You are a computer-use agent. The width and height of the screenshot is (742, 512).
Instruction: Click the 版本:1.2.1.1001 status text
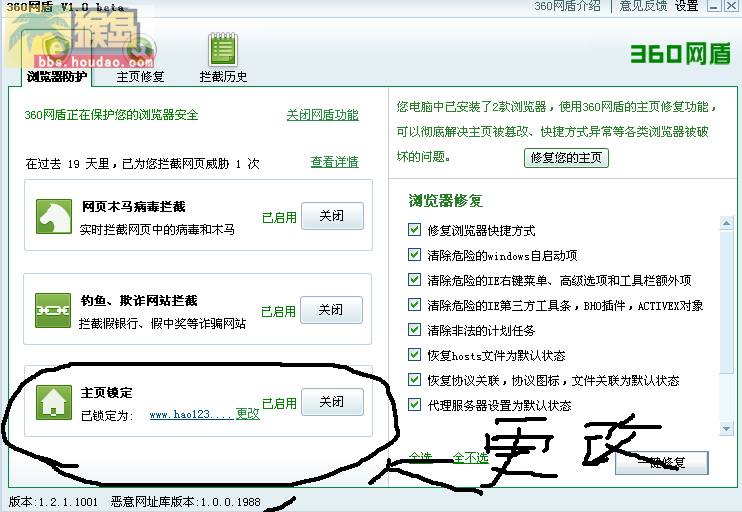pyautogui.click(x=53, y=502)
